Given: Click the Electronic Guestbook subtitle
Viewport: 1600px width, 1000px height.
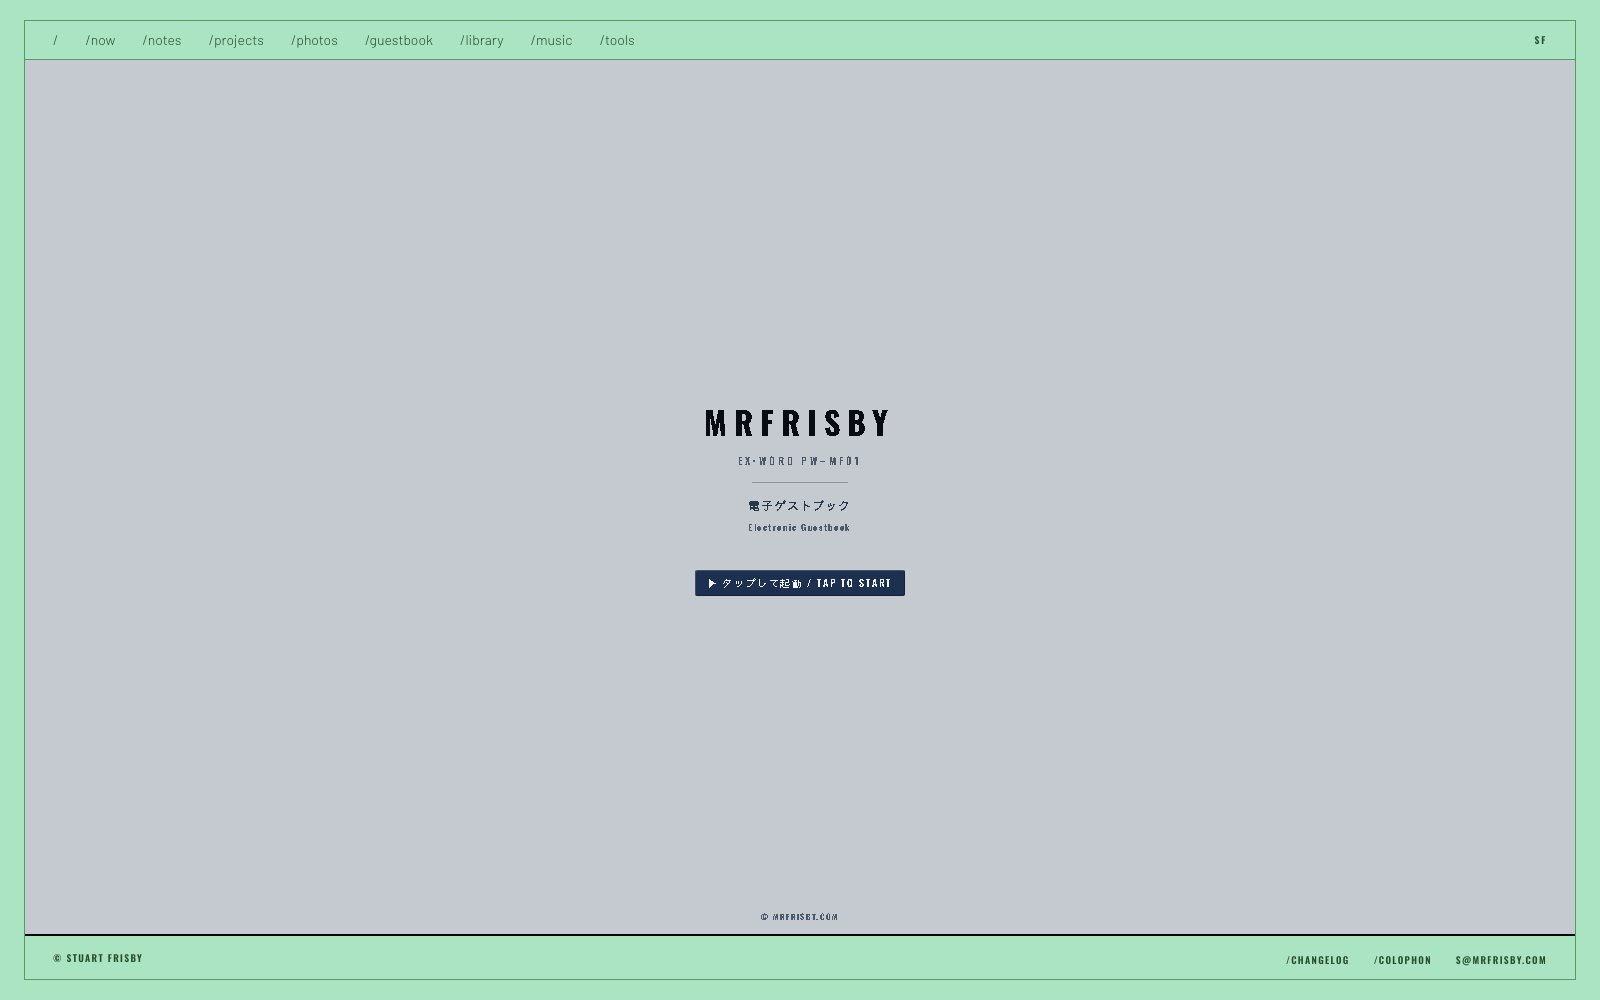Looking at the screenshot, I should 799,528.
